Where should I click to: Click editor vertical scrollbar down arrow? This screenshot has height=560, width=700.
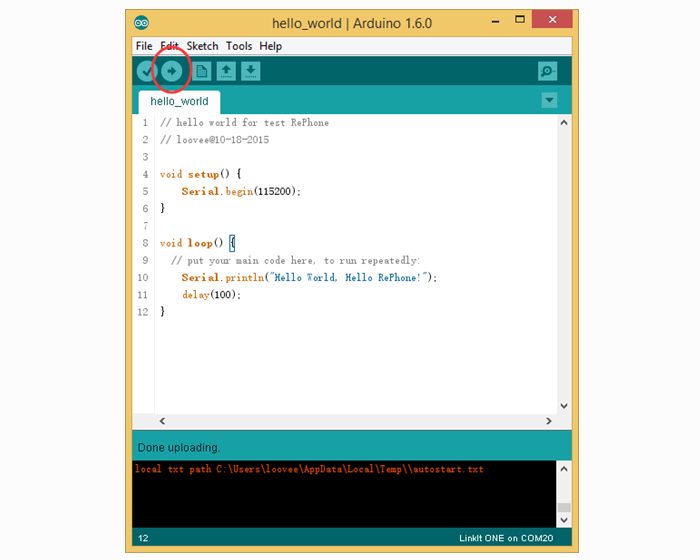click(564, 406)
